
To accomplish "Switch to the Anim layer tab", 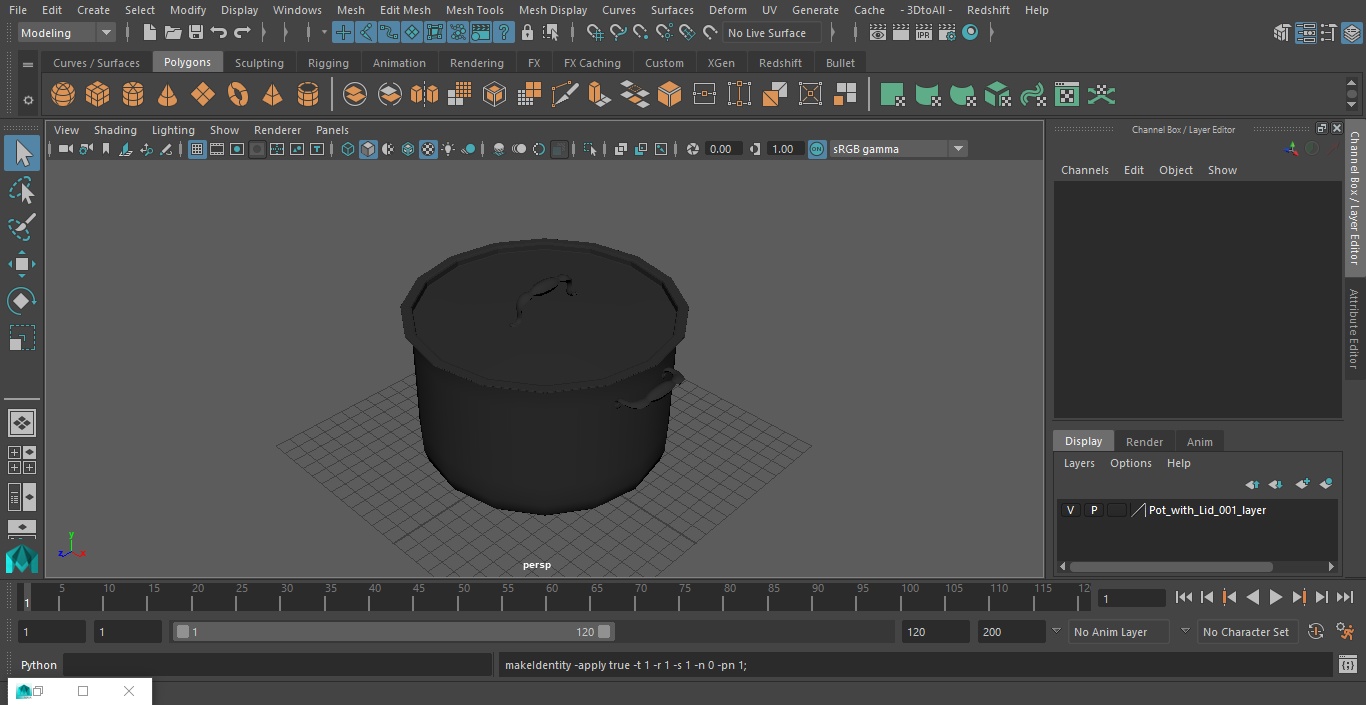I will coord(1199,442).
